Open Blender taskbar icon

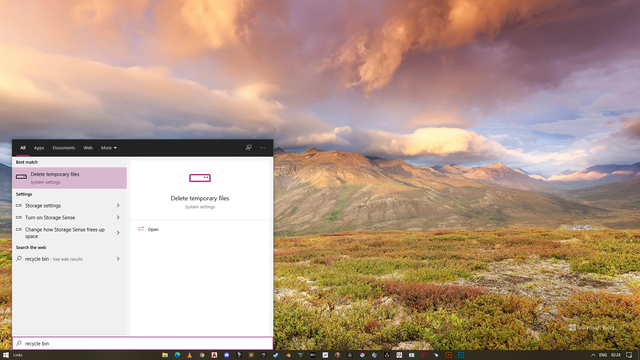pyautogui.click(x=288, y=355)
